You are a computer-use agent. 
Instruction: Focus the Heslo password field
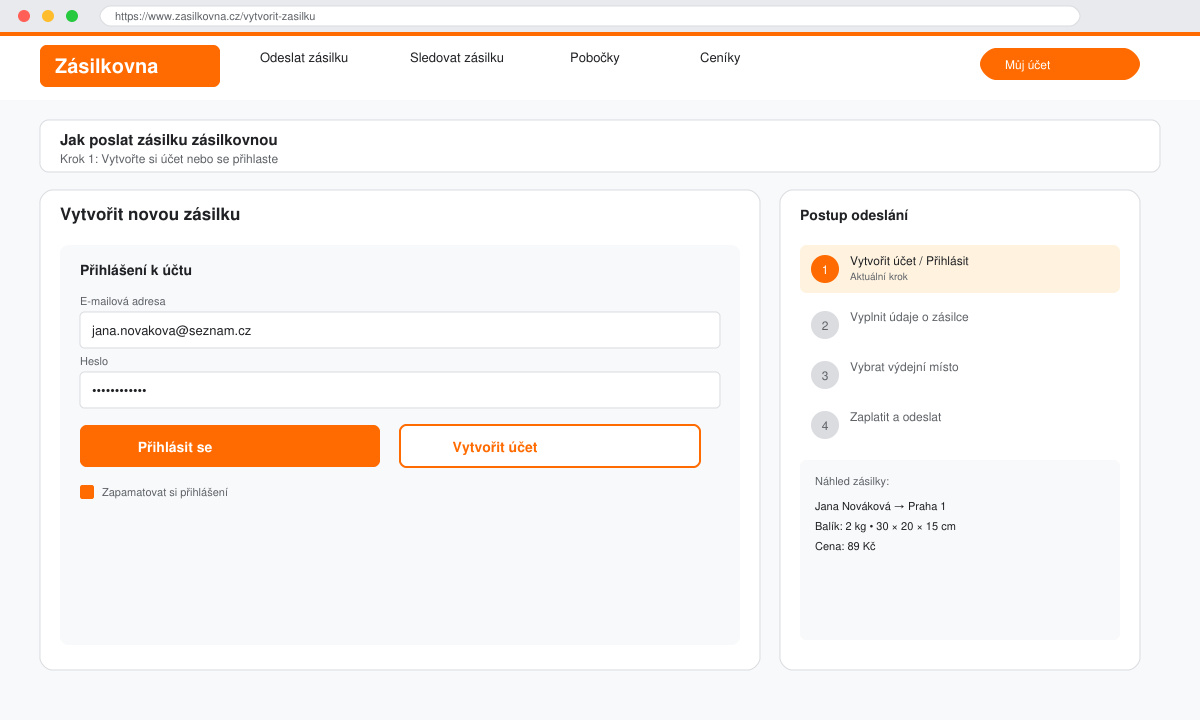tap(400, 390)
